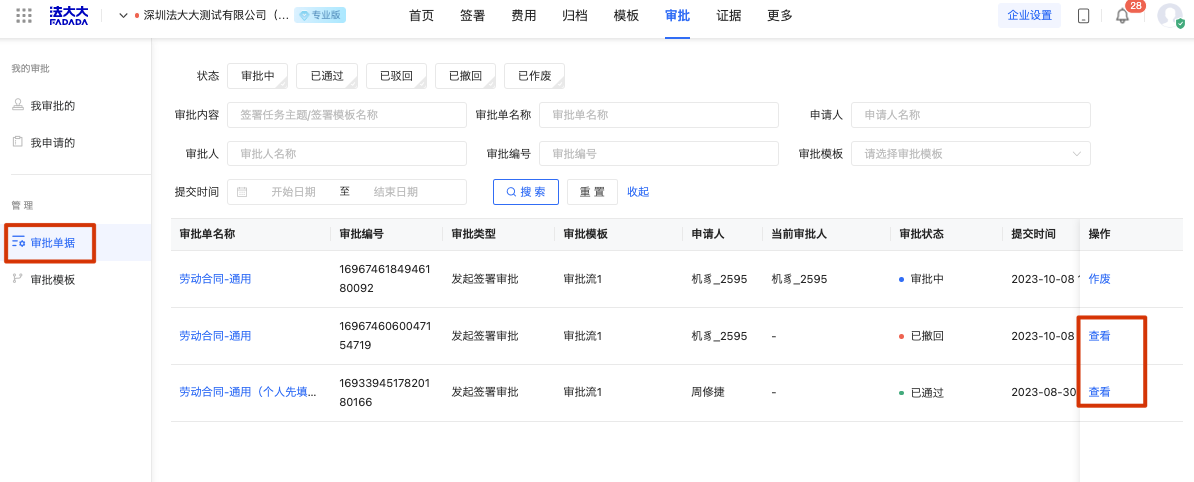Go to the 首页 tab
Viewport: 1194px width, 482px height.
tap(421, 15)
